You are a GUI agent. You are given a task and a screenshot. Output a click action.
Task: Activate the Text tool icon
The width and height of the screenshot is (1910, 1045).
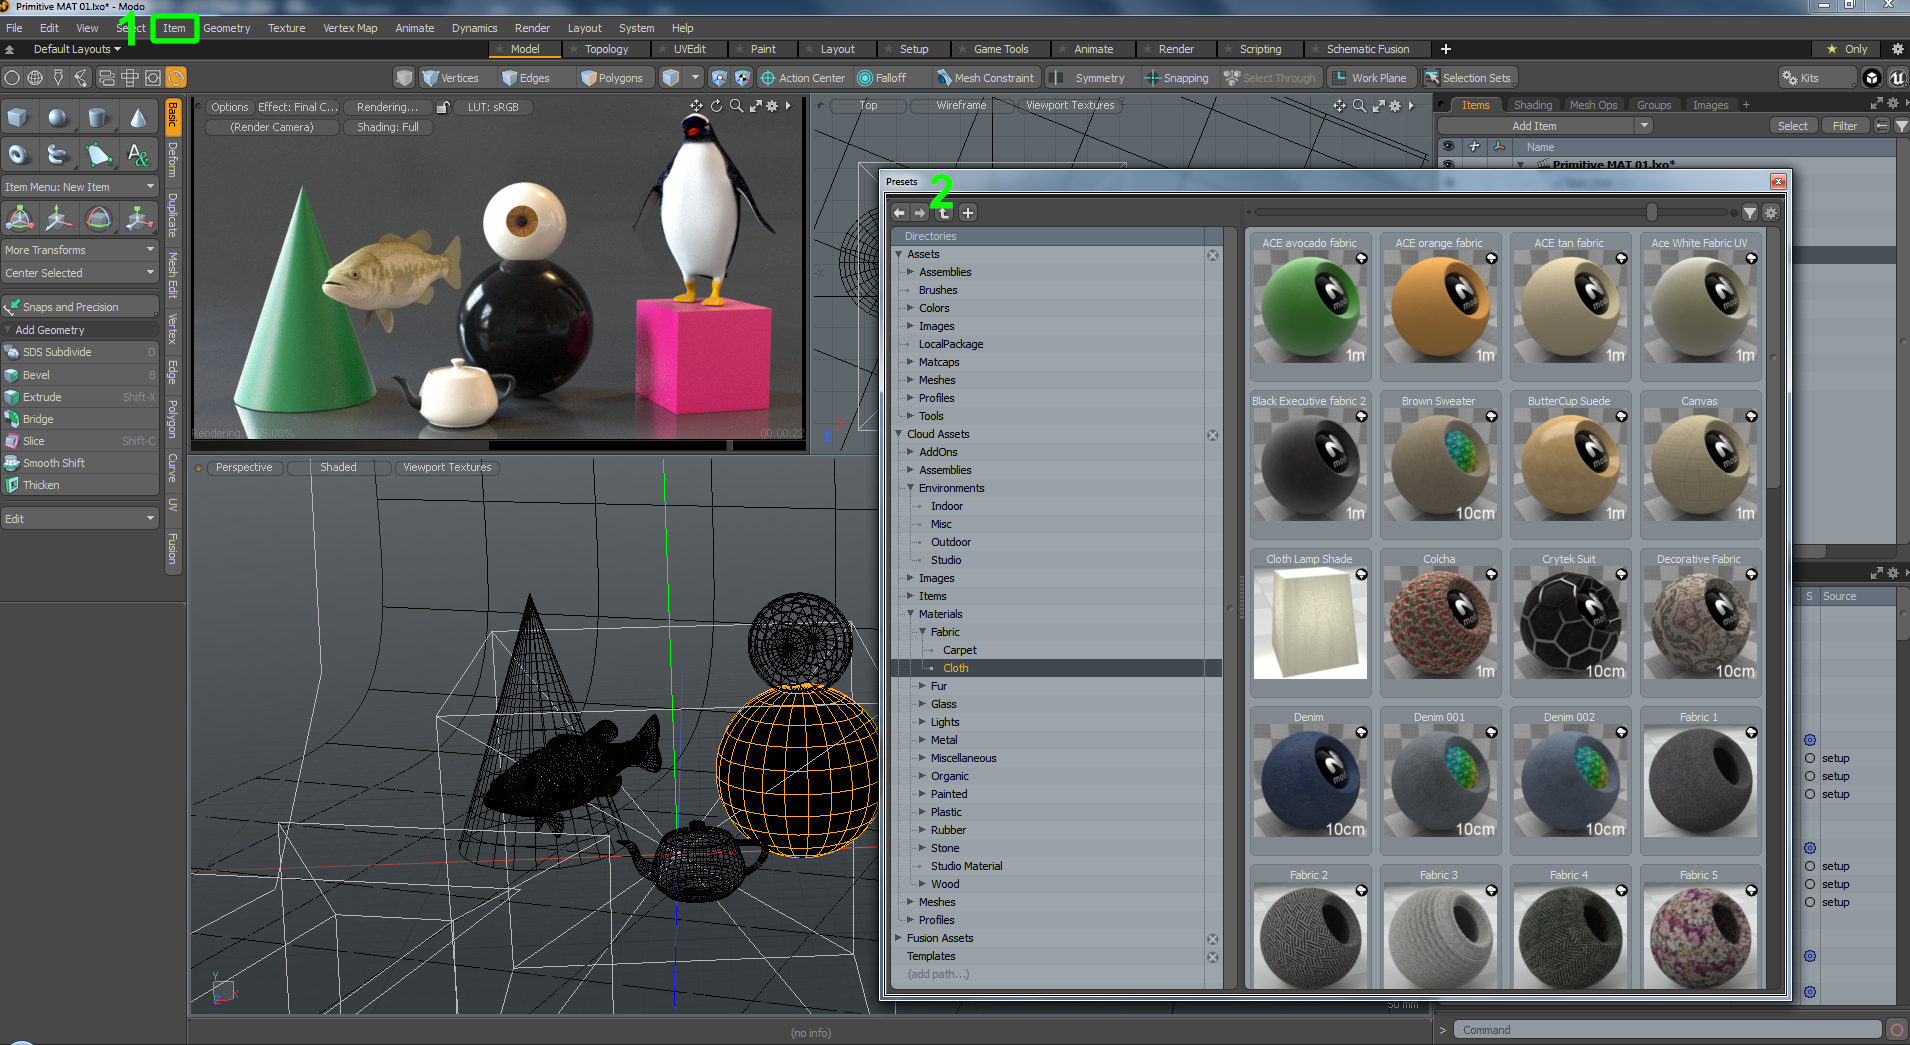click(x=138, y=154)
